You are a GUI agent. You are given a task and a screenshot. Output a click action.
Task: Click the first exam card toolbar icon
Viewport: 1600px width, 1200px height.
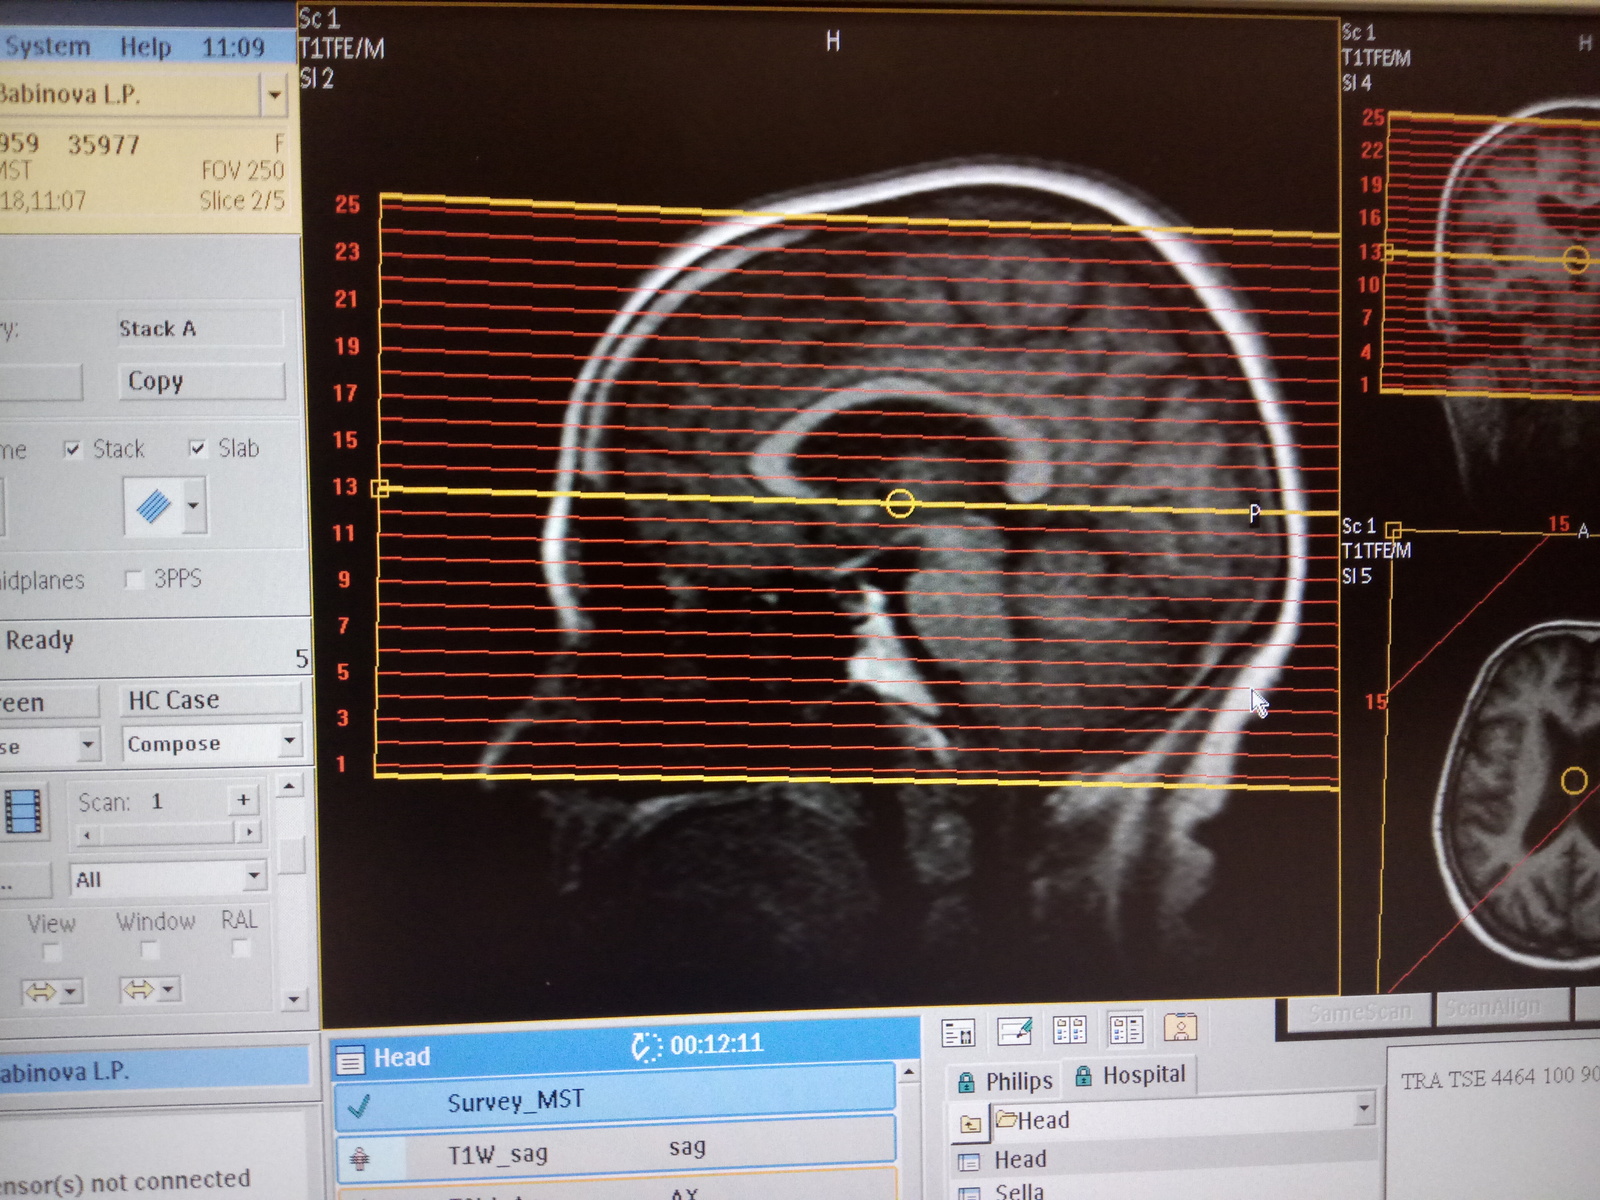(958, 1032)
